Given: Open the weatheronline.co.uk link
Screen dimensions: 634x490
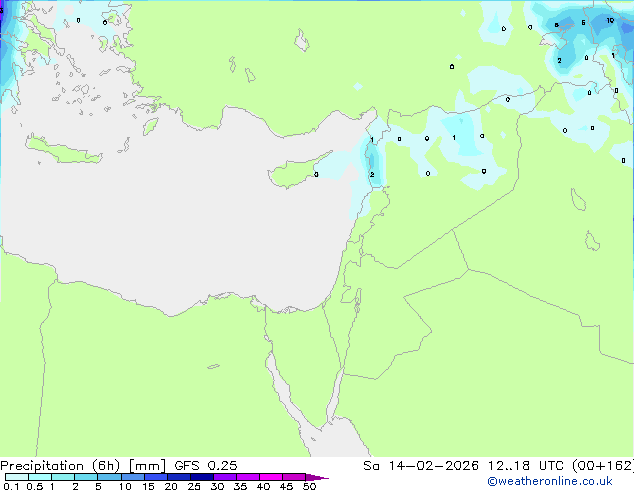Looking at the screenshot, I should coord(550,481).
